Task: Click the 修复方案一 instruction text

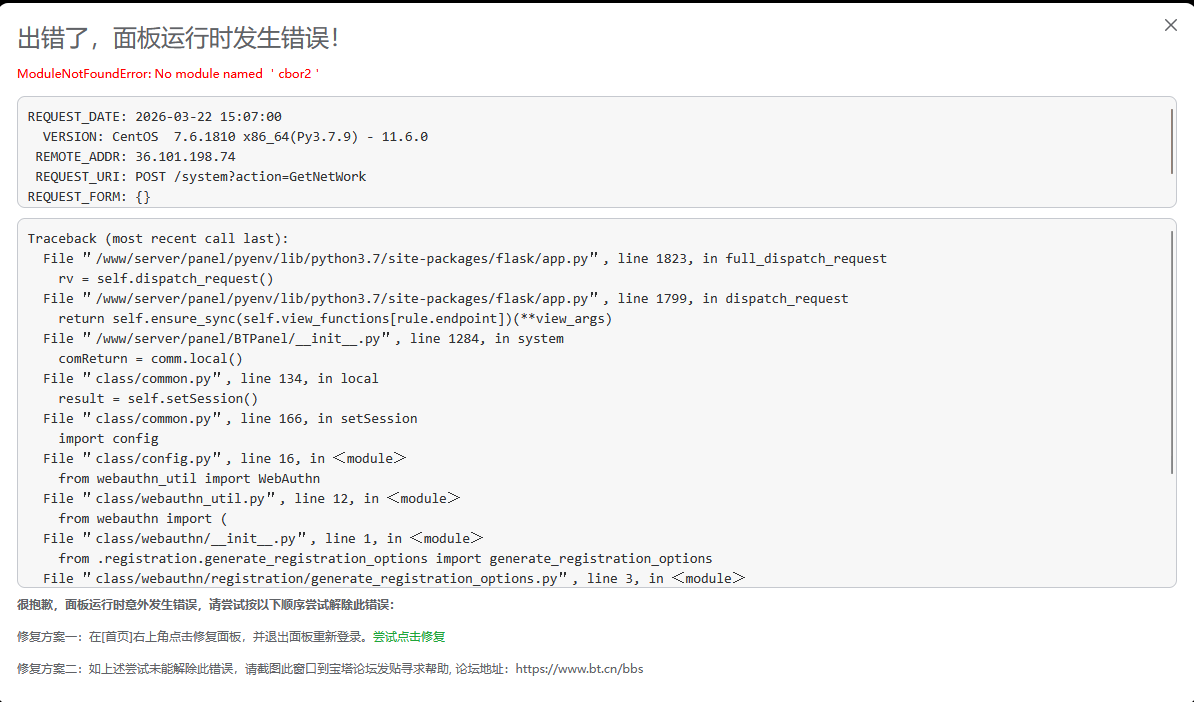Action: [193, 637]
